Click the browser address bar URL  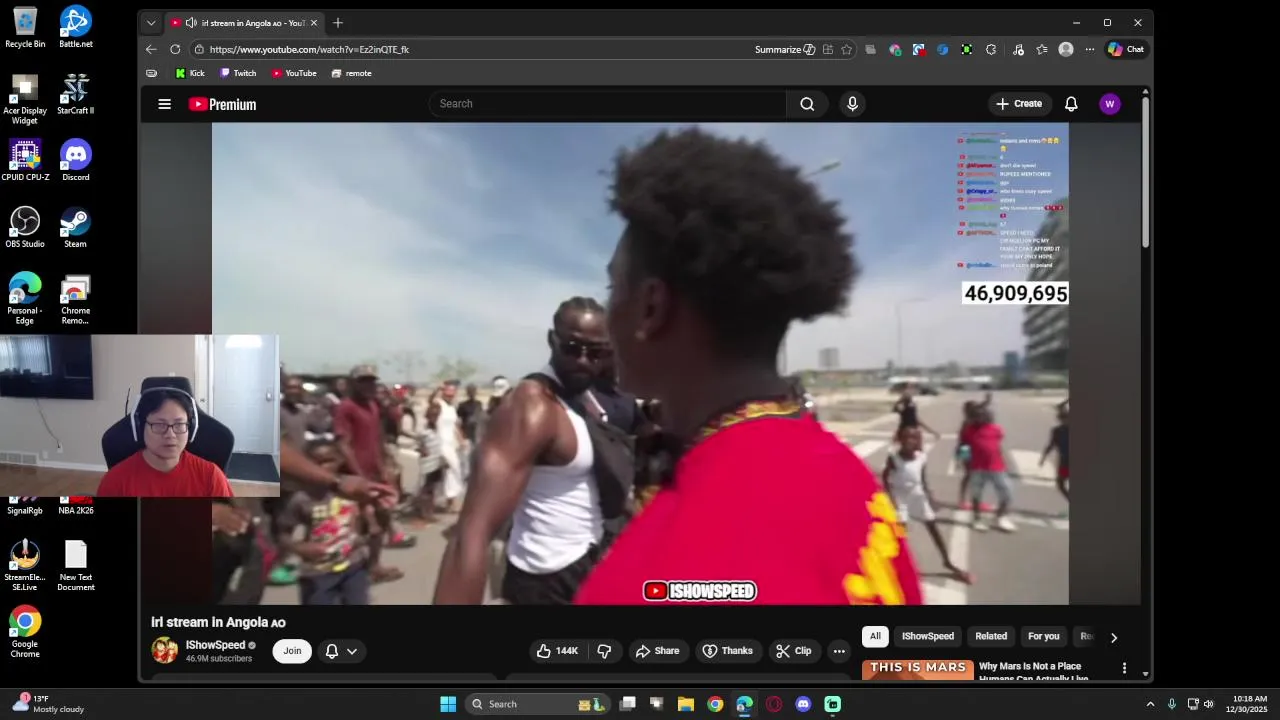[x=309, y=49]
